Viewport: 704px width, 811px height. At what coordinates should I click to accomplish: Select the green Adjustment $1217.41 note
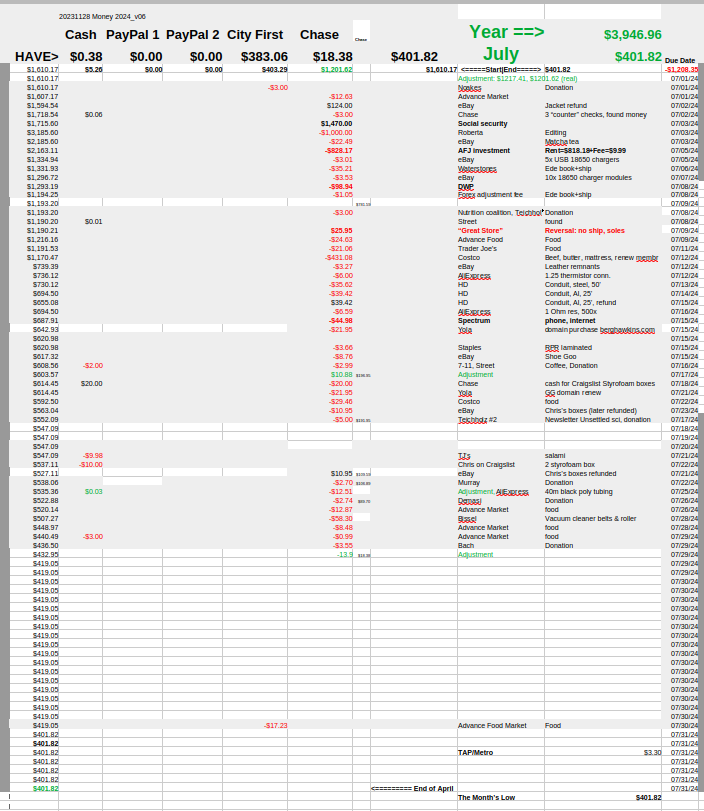(x=517, y=79)
